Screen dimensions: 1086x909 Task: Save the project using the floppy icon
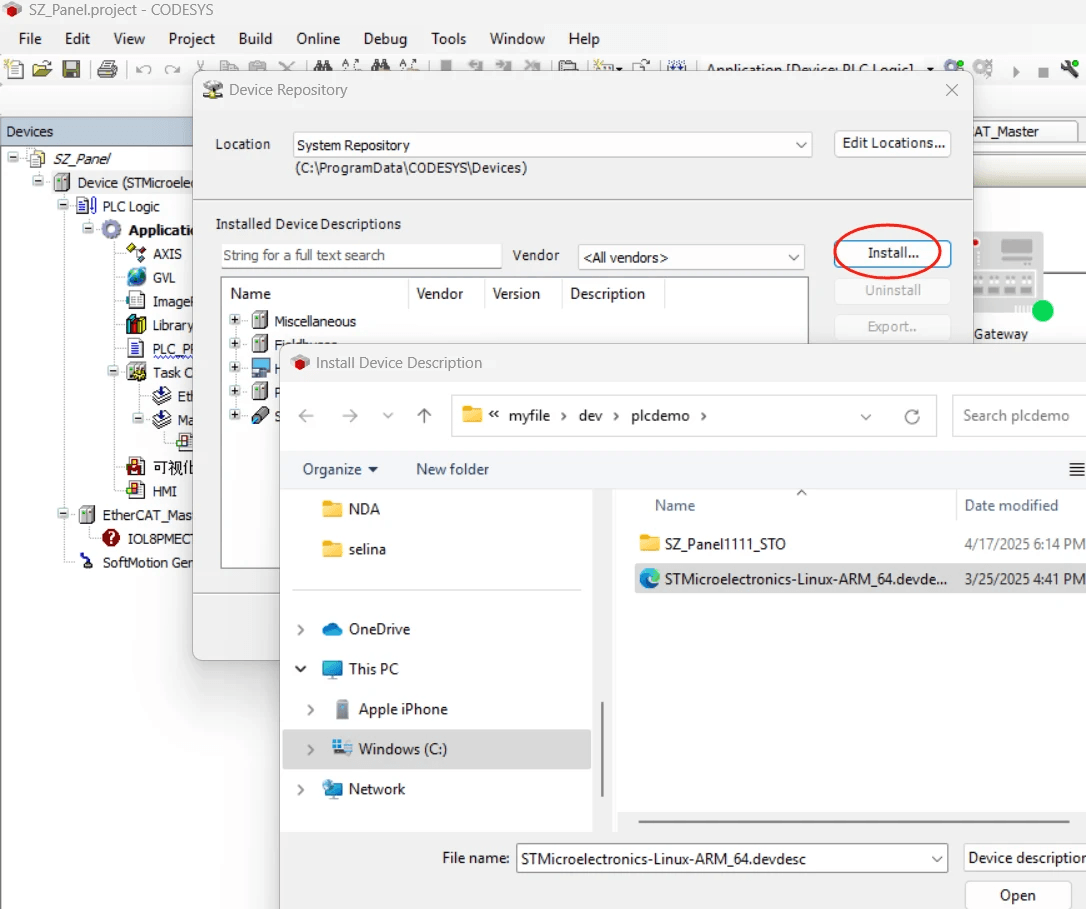point(71,69)
